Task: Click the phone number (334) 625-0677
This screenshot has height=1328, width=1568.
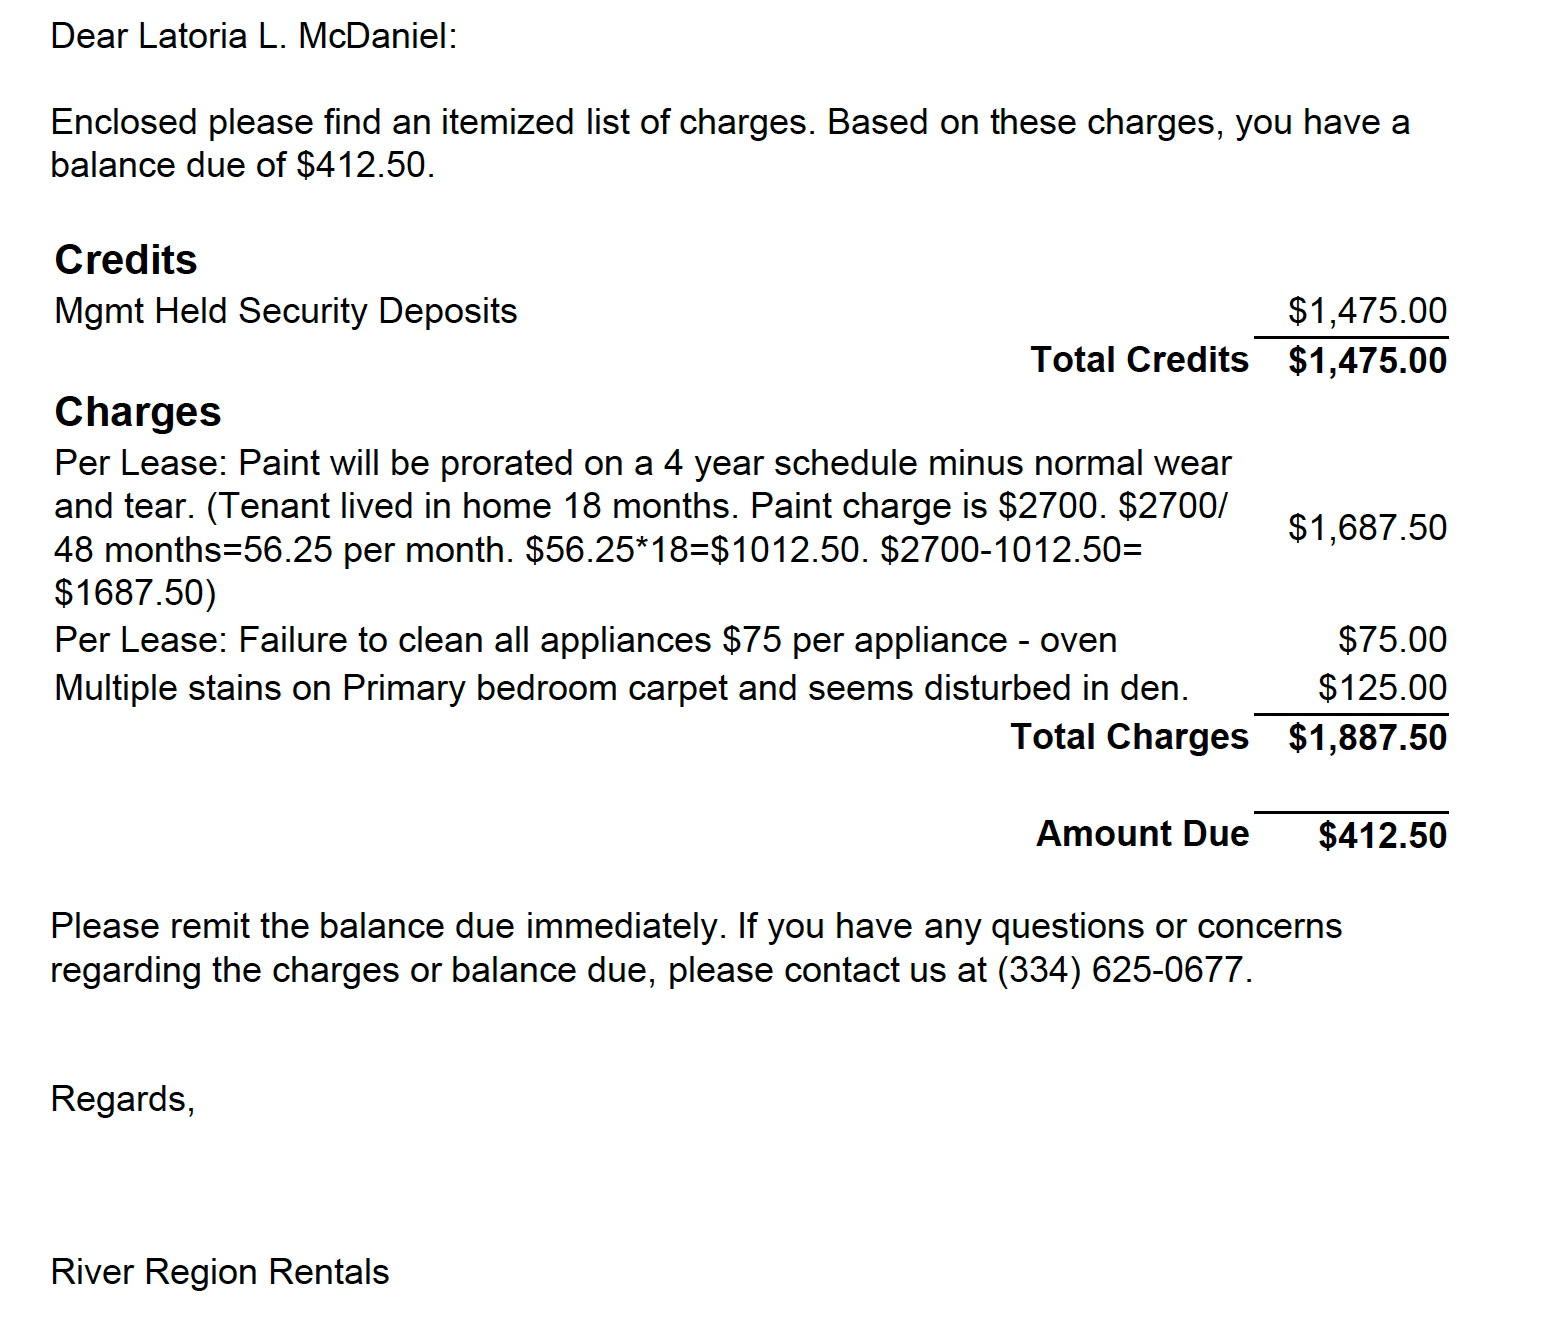Action: coord(1123,970)
